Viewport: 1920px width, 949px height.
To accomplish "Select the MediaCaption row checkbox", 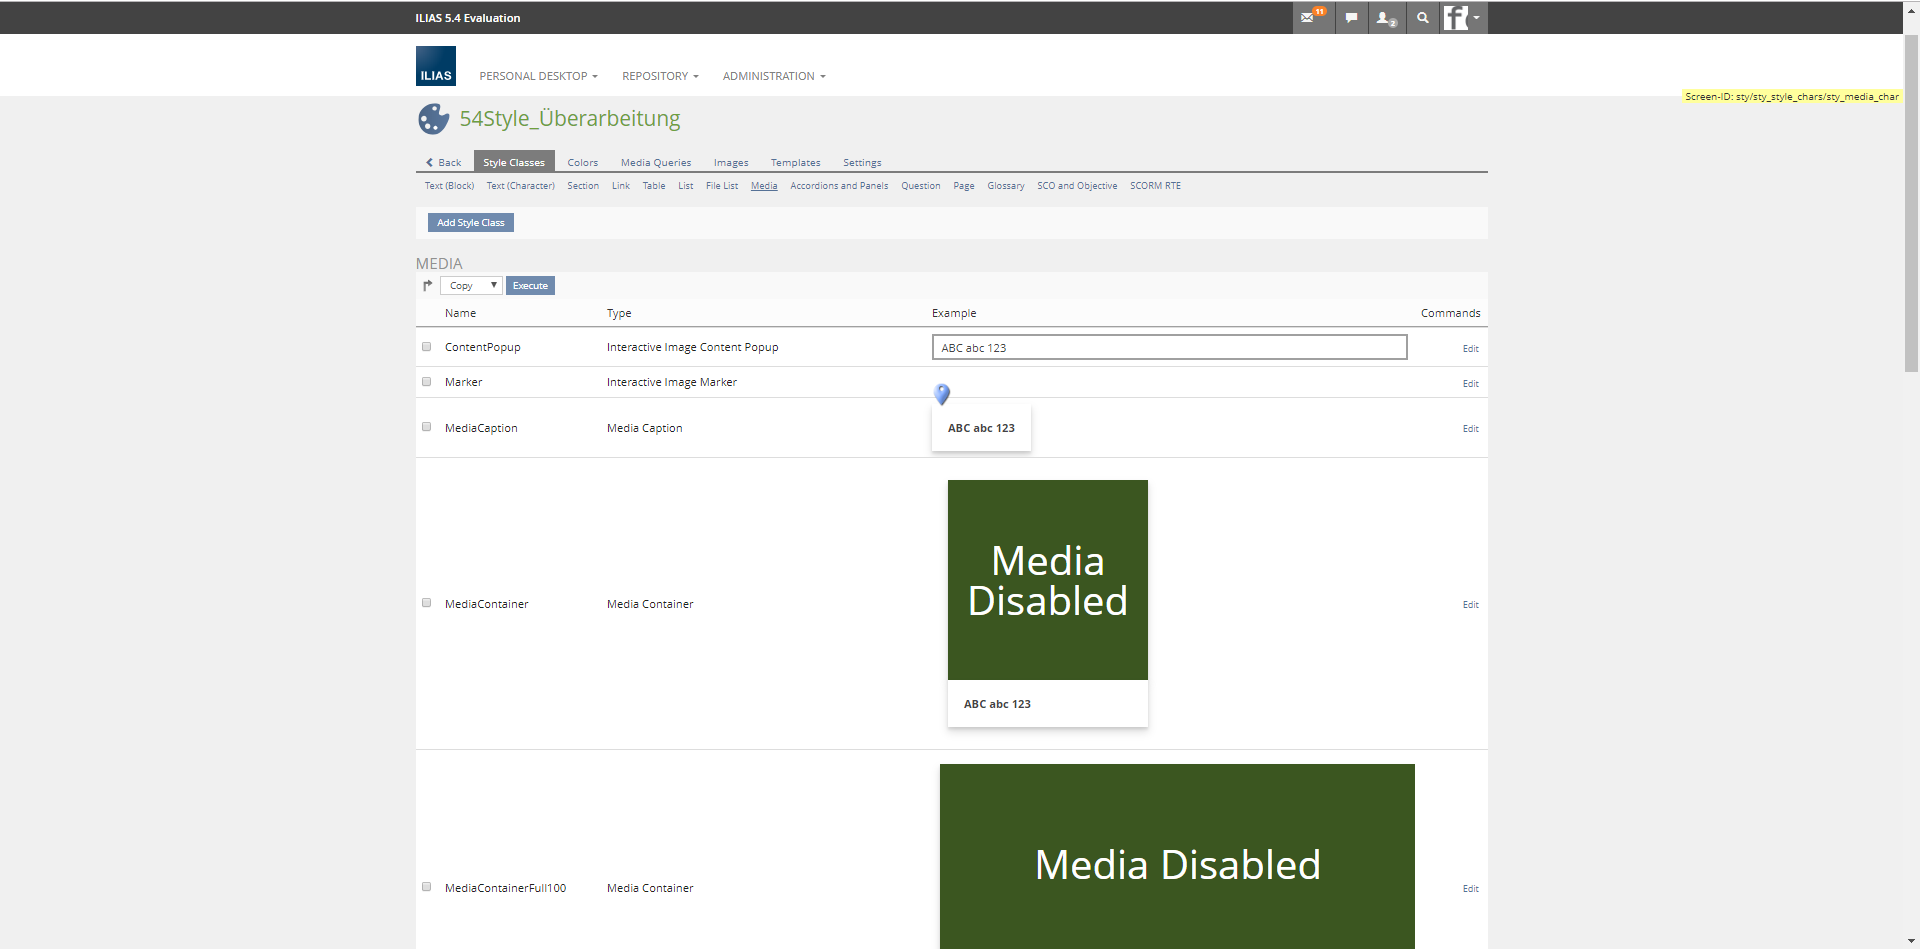I will click(x=427, y=427).
